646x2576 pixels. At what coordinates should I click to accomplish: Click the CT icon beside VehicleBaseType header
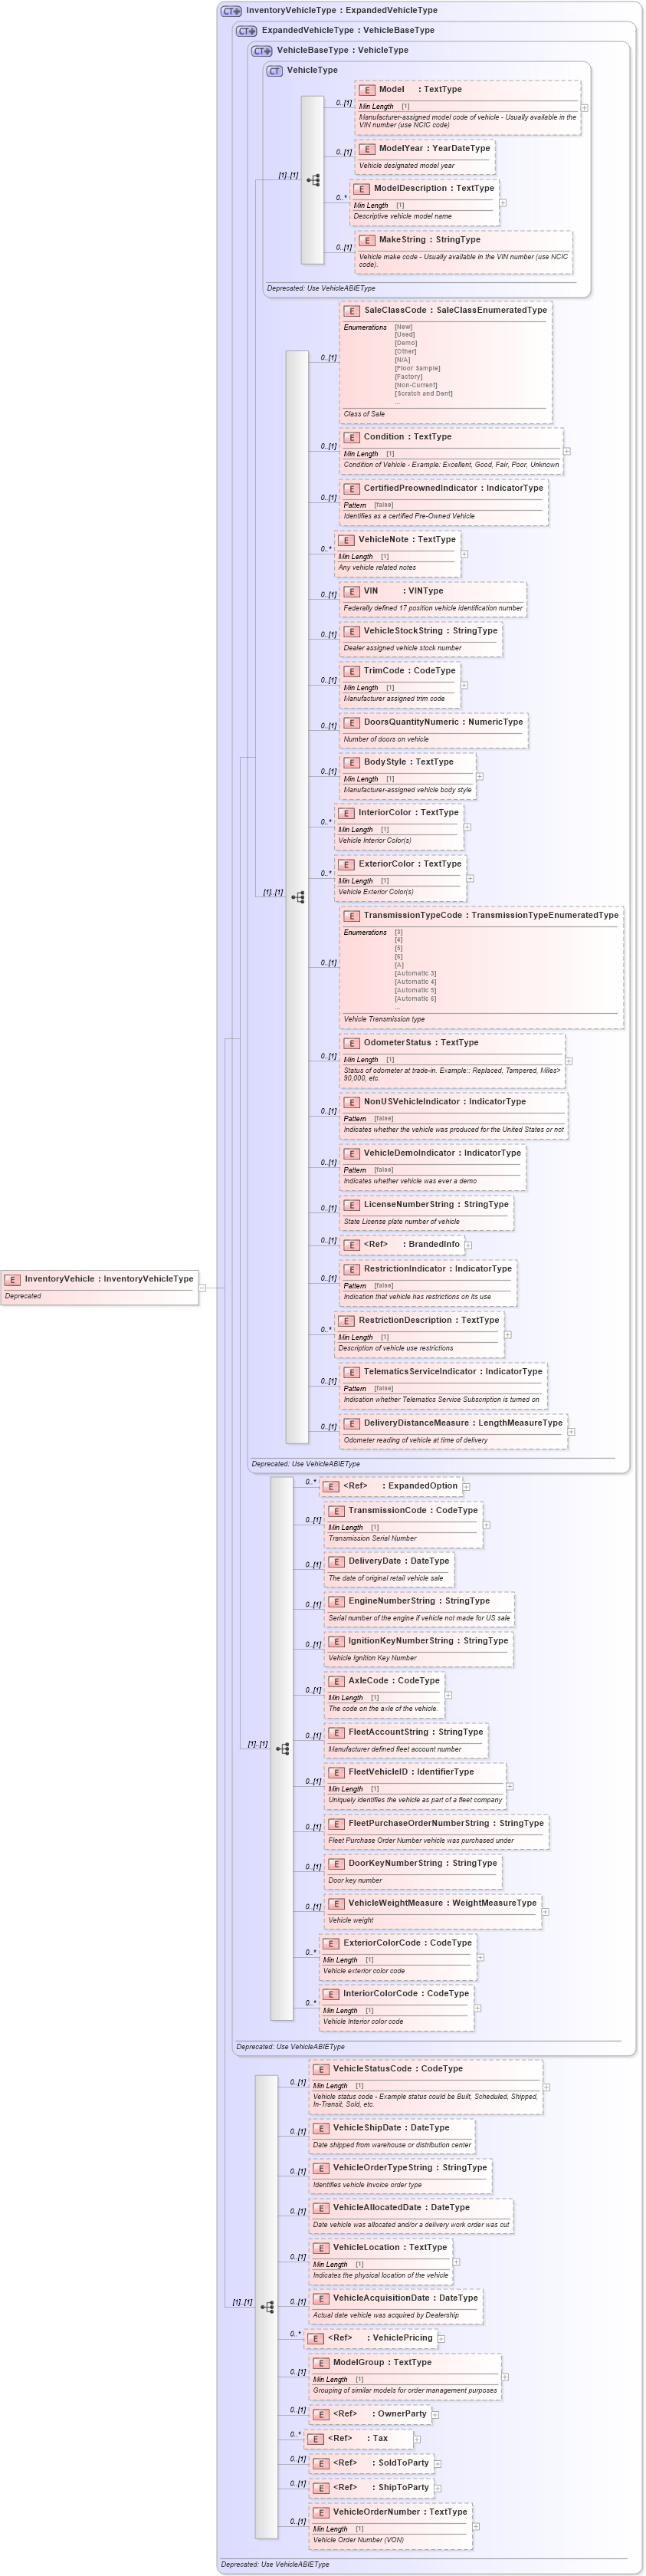[262, 51]
